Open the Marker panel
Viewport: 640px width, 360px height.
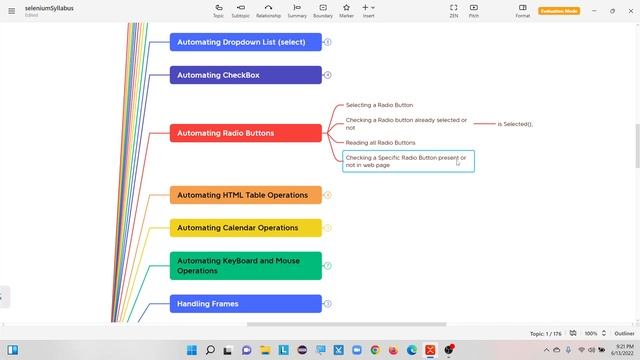(x=346, y=11)
